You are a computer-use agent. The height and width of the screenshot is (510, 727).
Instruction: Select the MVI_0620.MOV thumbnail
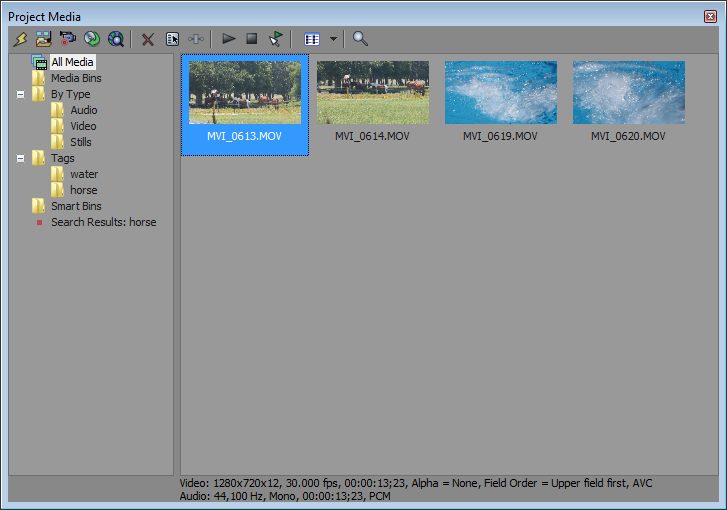tap(629, 92)
